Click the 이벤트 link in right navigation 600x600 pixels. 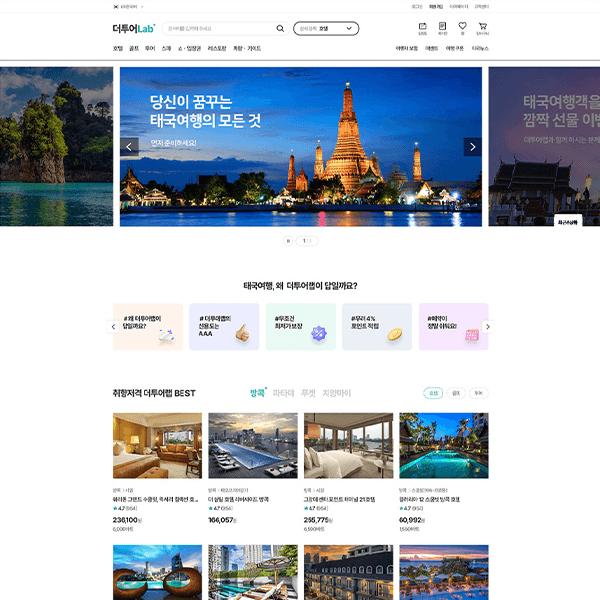(x=431, y=48)
